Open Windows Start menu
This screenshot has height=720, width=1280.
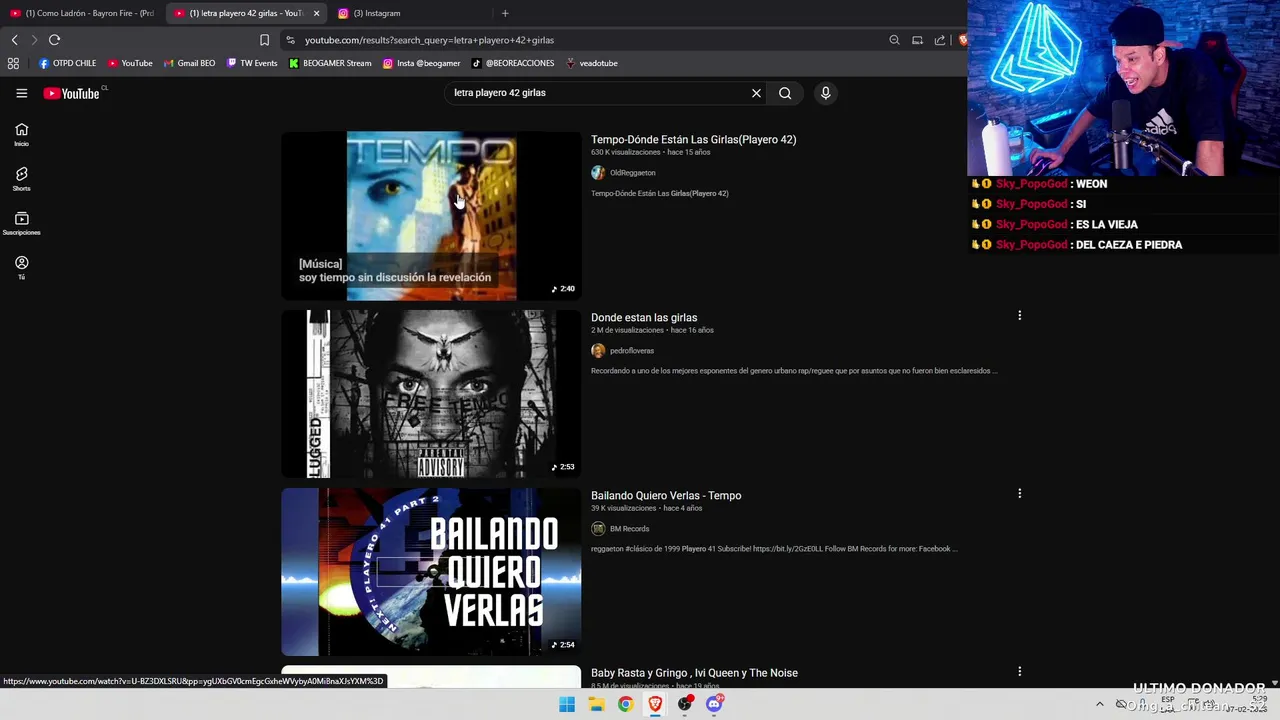click(567, 705)
